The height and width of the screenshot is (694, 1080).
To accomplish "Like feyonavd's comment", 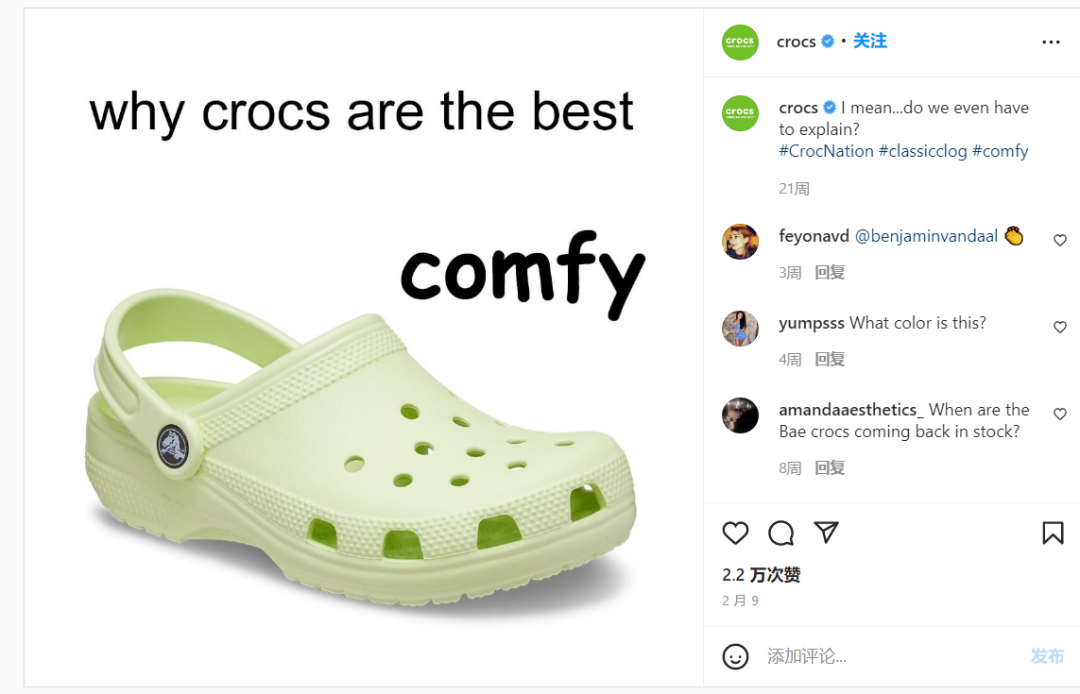I will pos(1060,240).
